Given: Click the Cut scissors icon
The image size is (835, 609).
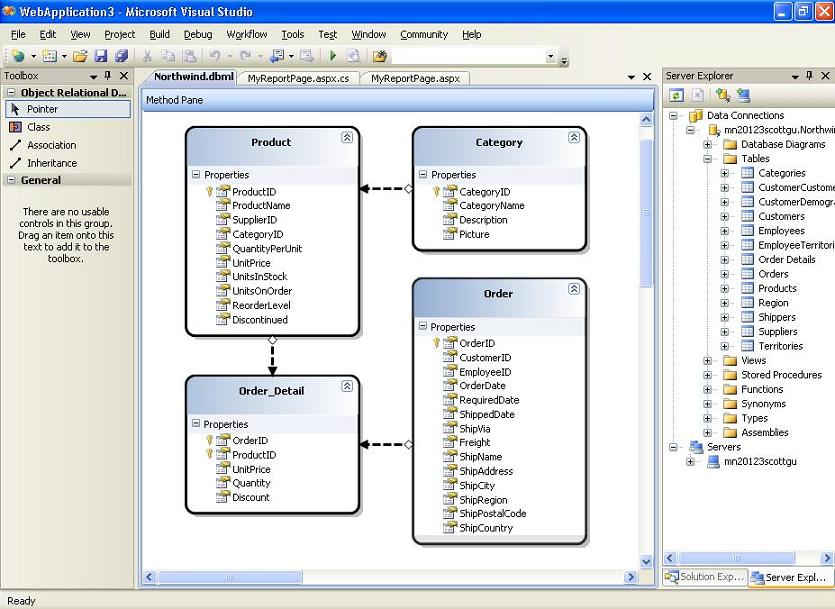Looking at the screenshot, I should coord(148,56).
